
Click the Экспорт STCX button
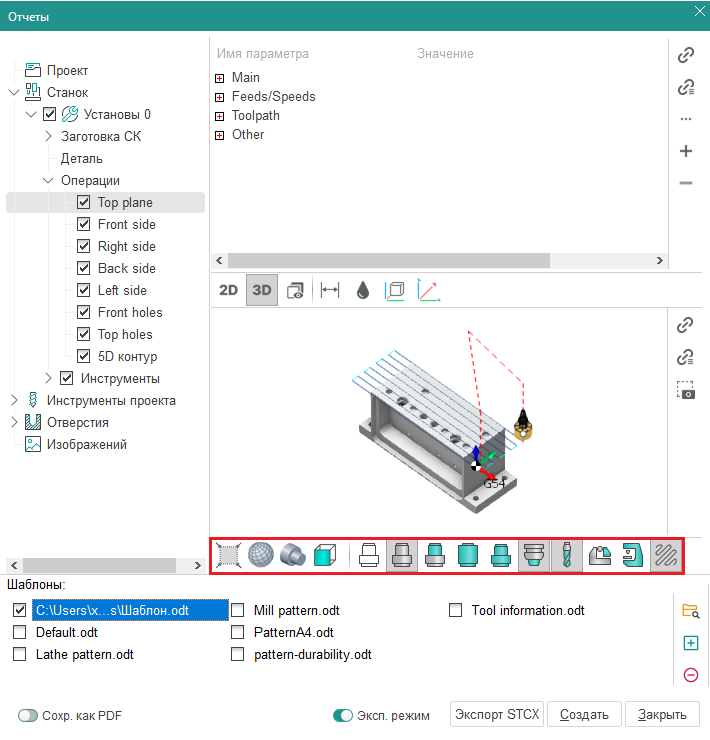[497, 714]
